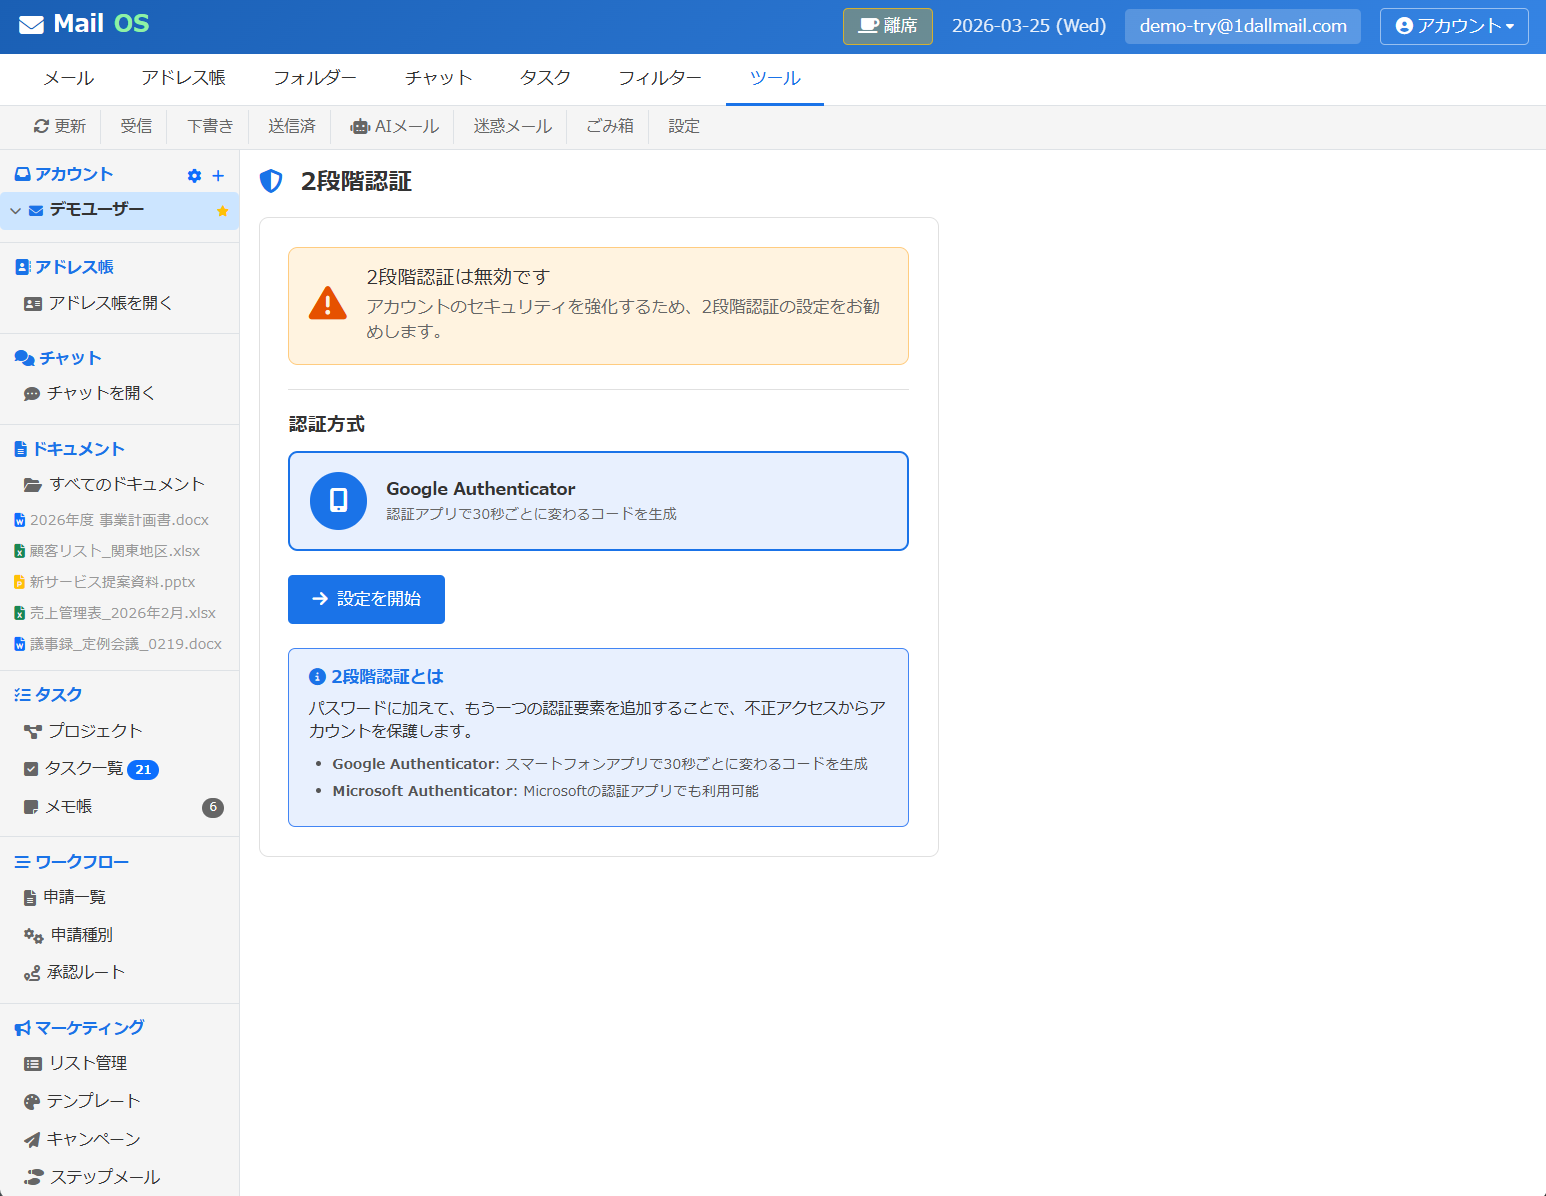Viewport: 1546px width, 1196px height.
Task: Open the 下書き (drafts) folder
Action: 208,126
